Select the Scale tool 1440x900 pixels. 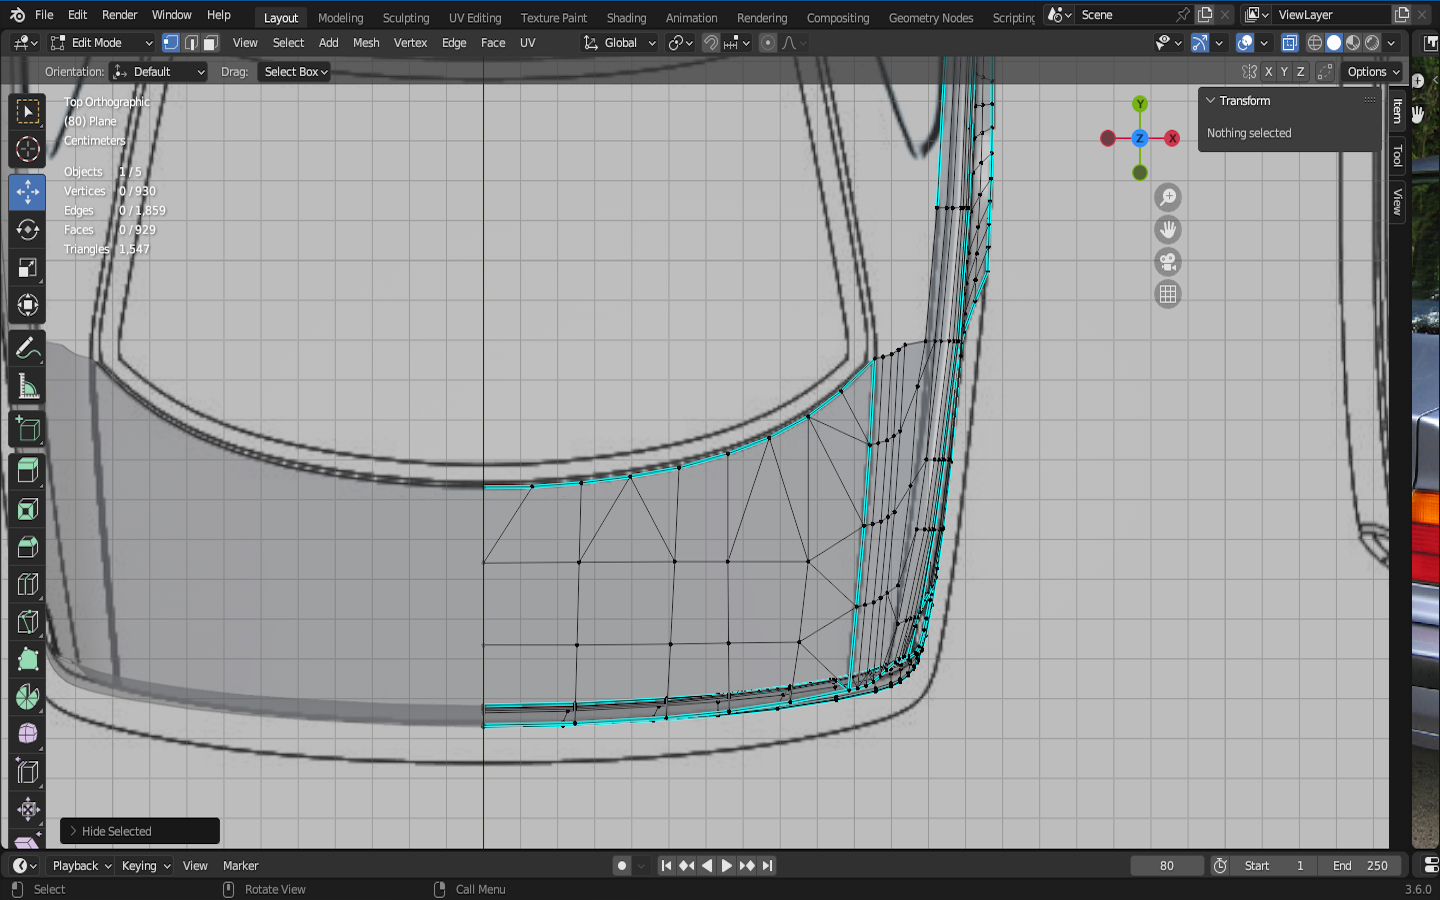tap(28, 268)
